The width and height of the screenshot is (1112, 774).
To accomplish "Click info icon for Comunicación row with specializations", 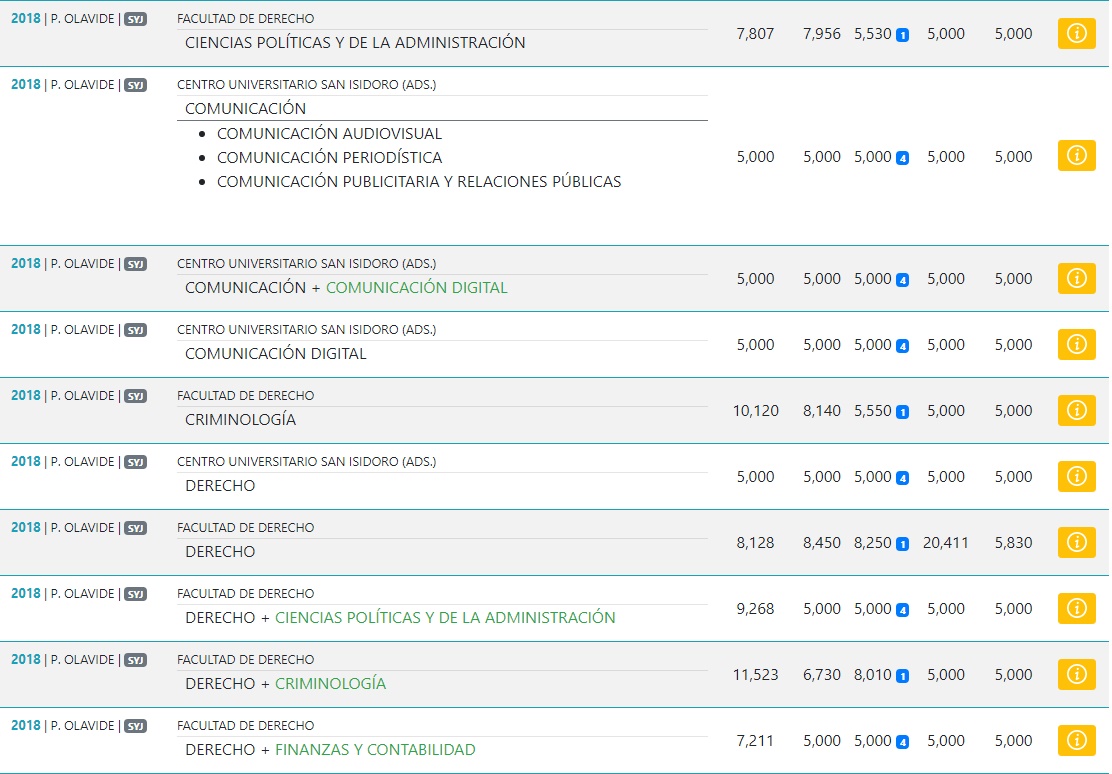I will [x=1076, y=156].
